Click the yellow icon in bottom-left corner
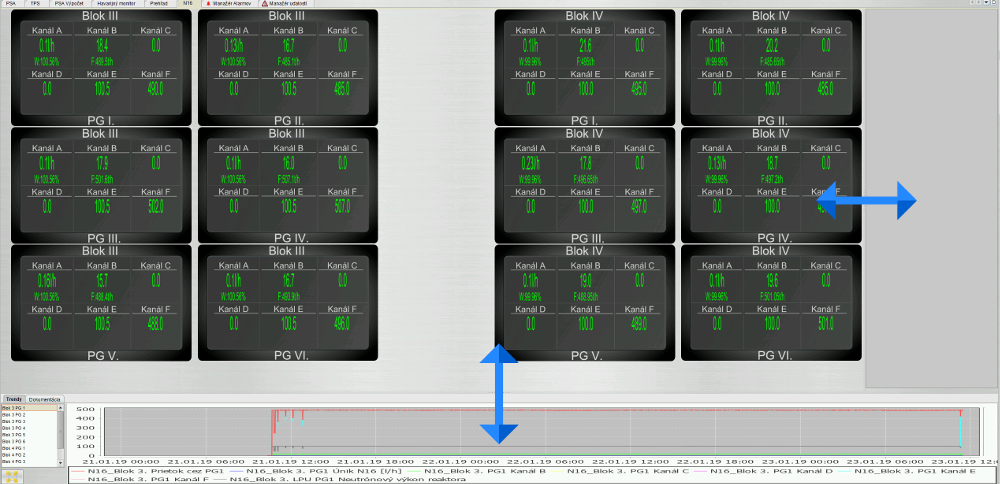Screen dimensions: 1000x484 [x=12, y=475]
